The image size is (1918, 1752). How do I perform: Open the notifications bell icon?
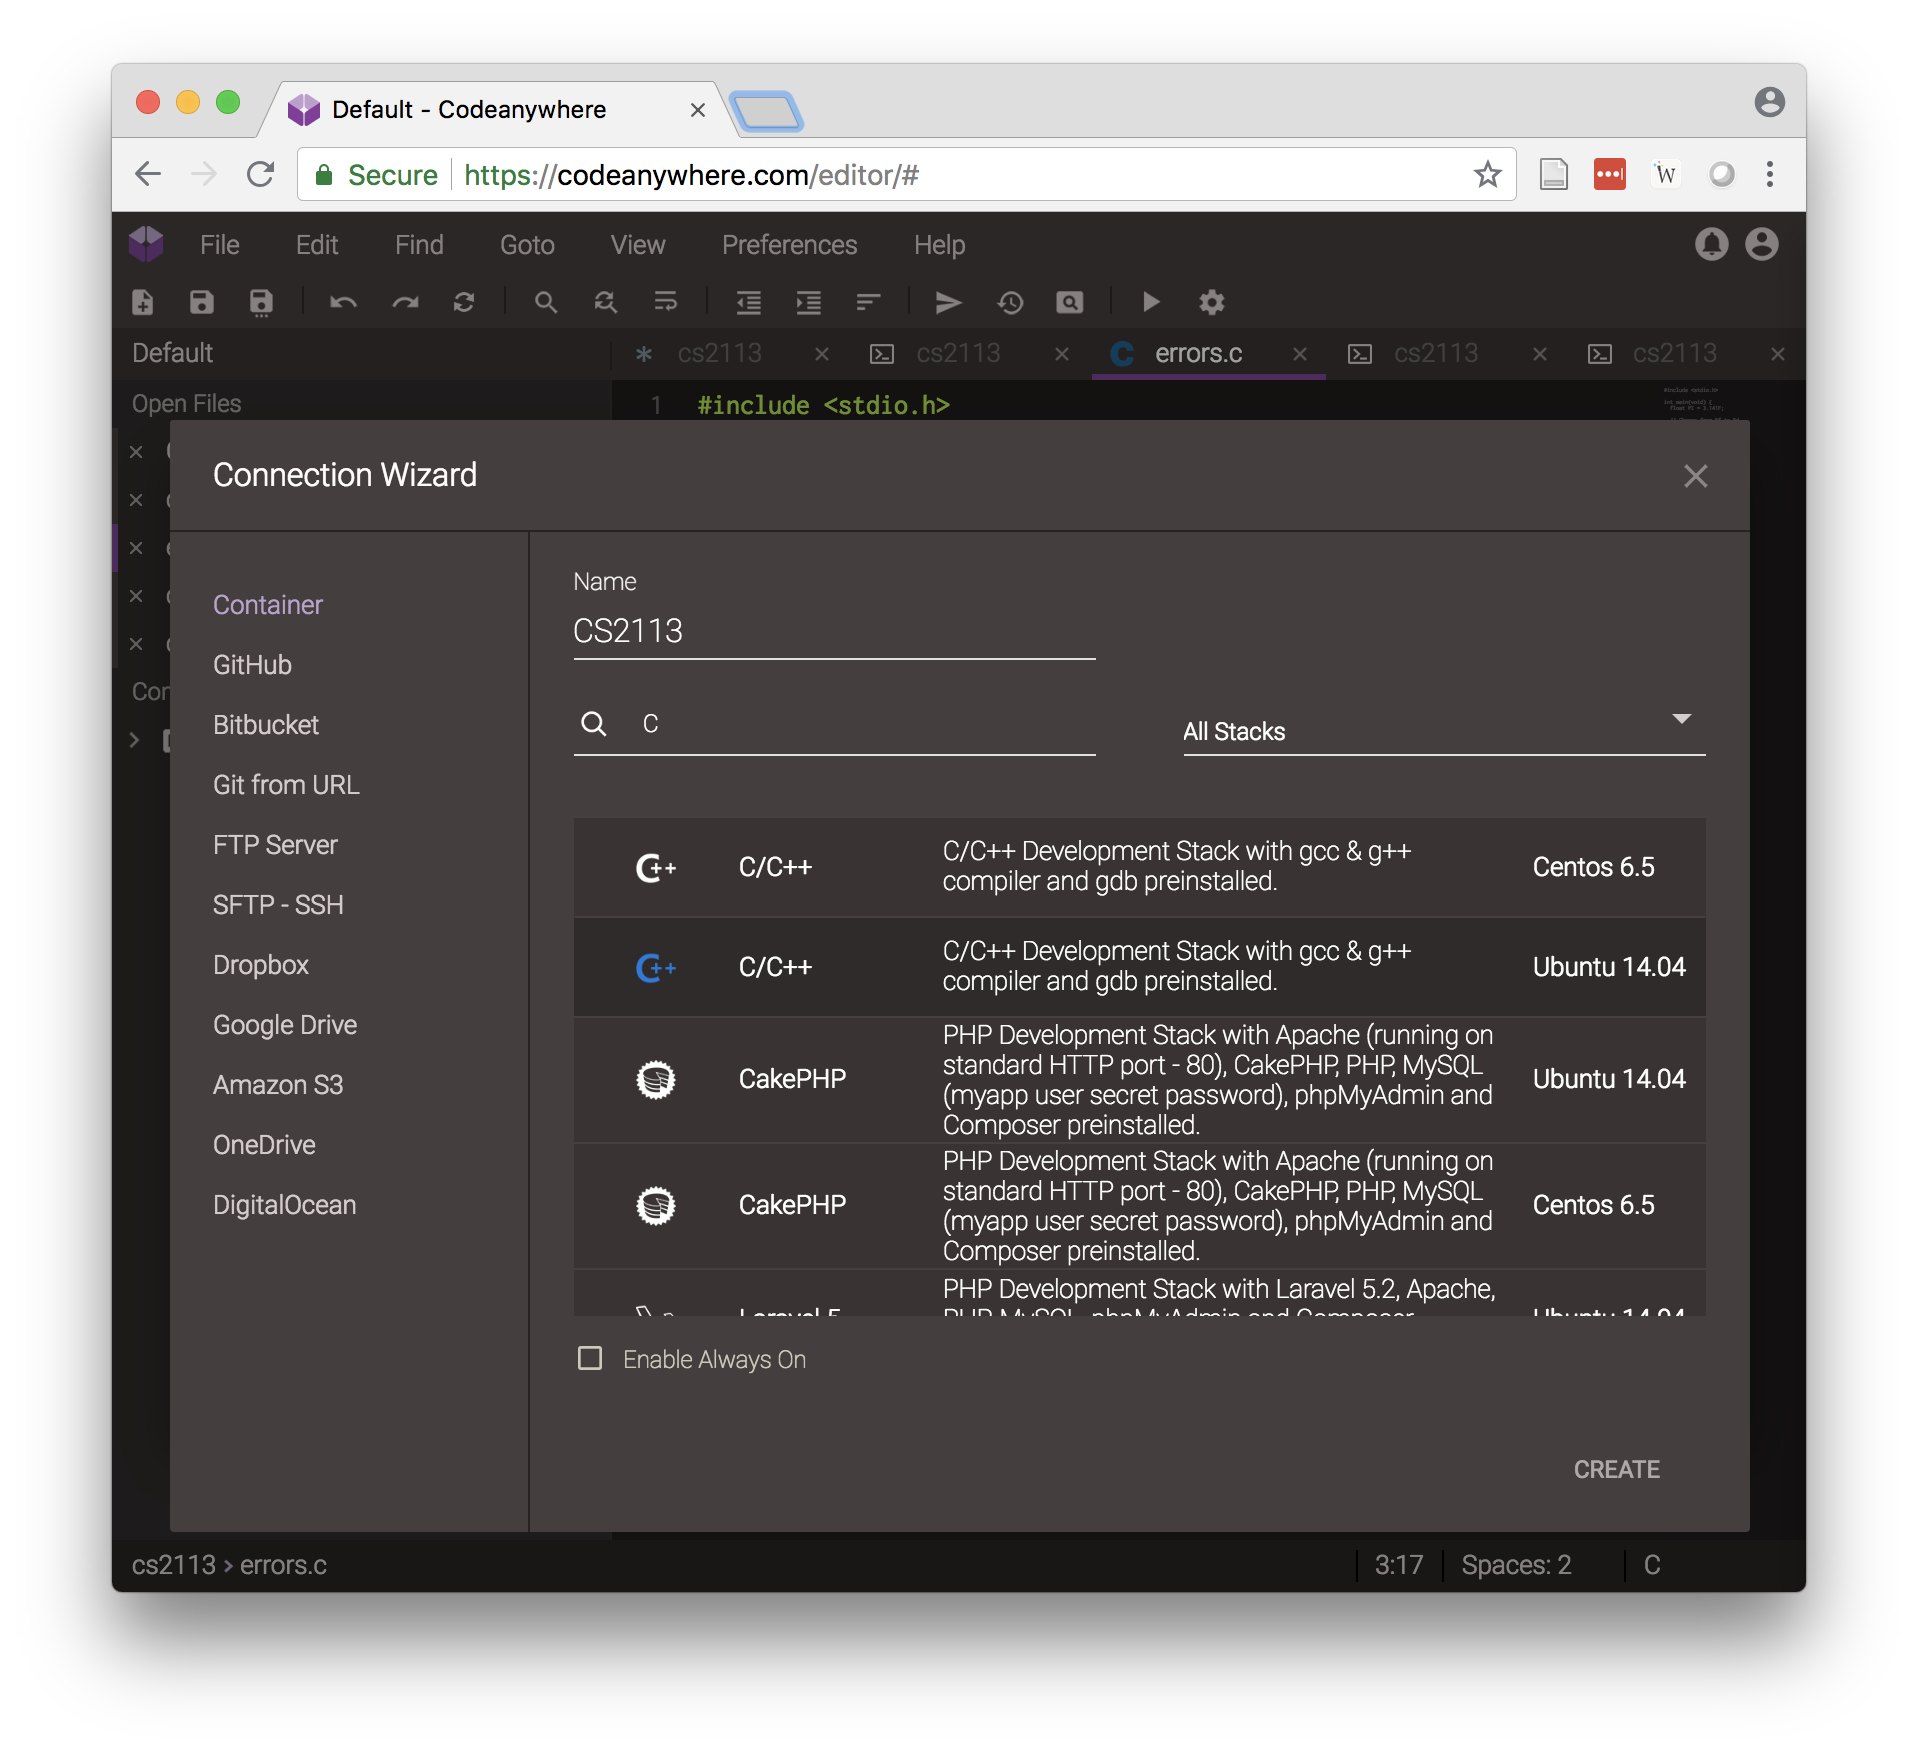[1712, 244]
